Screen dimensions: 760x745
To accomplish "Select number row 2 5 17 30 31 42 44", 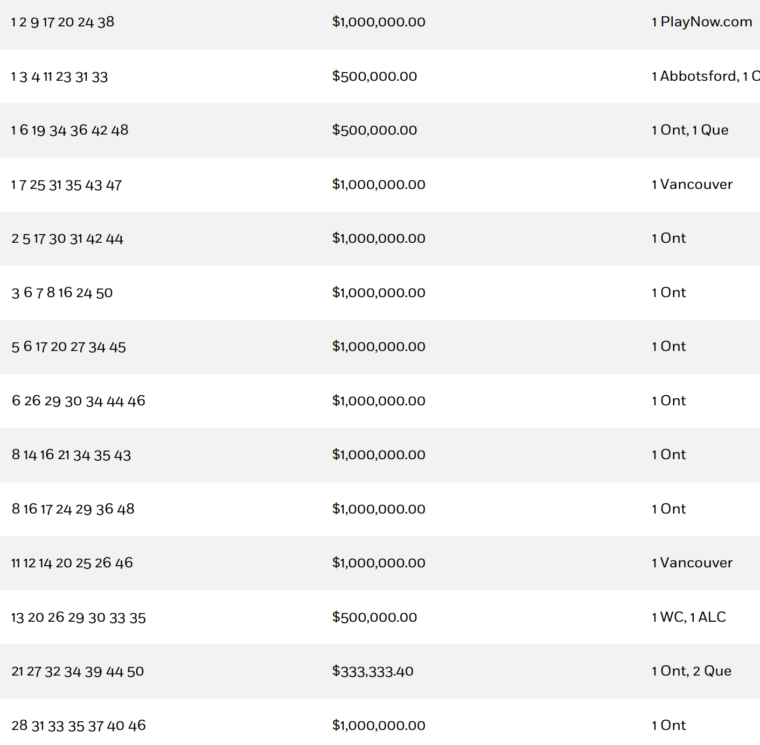I will [68, 239].
